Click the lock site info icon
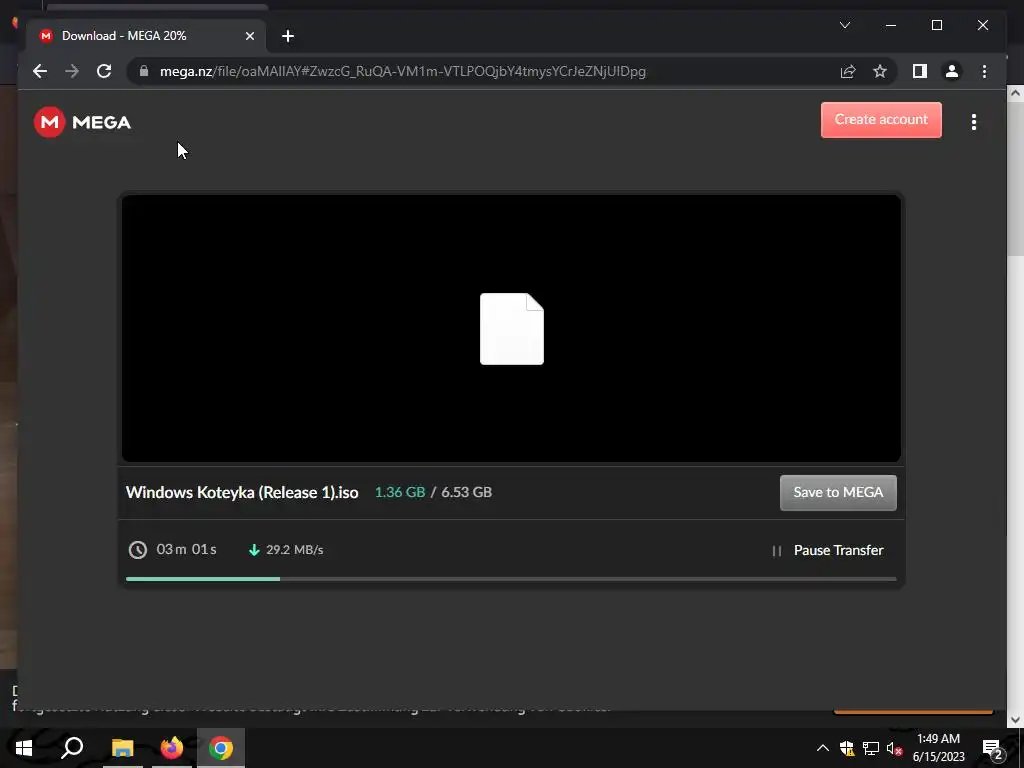Image resolution: width=1024 pixels, height=768 pixels. (144, 71)
